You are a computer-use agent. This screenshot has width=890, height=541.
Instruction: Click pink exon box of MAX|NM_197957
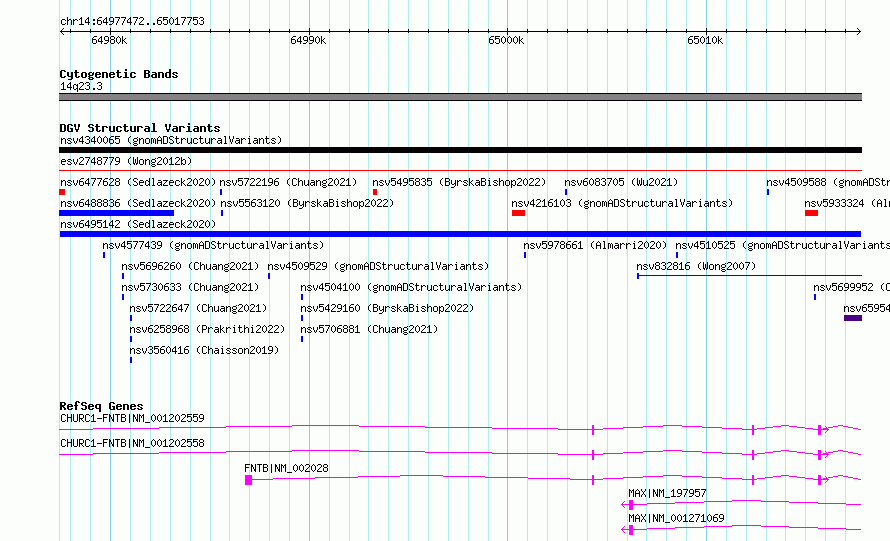click(631, 505)
